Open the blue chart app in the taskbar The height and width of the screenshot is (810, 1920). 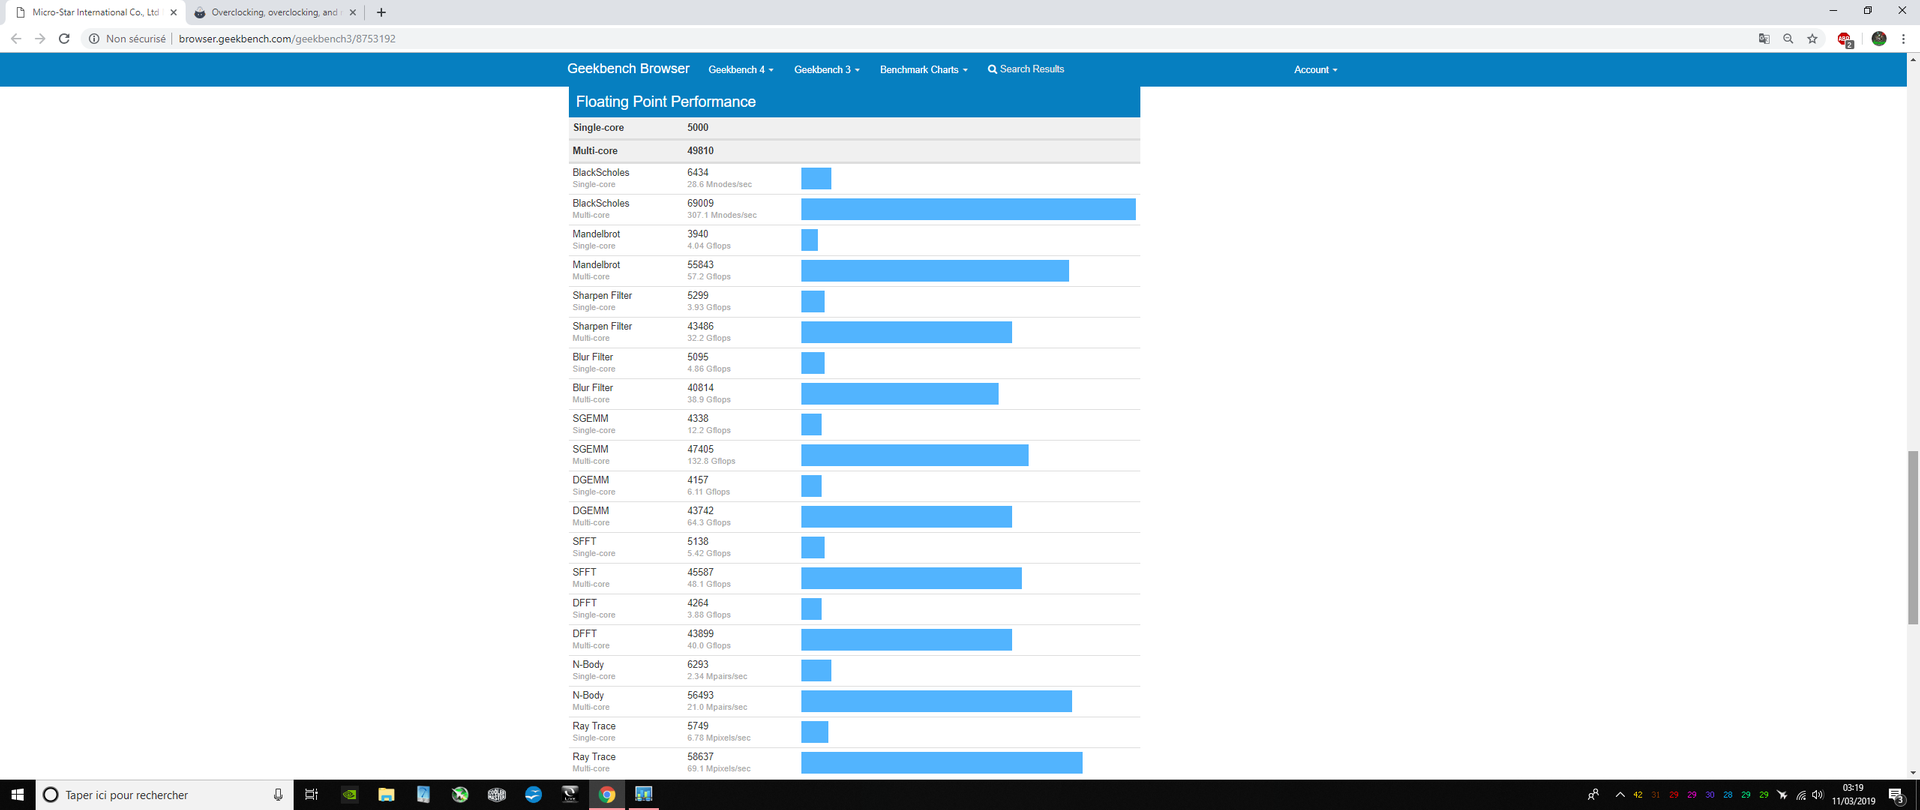644,795
